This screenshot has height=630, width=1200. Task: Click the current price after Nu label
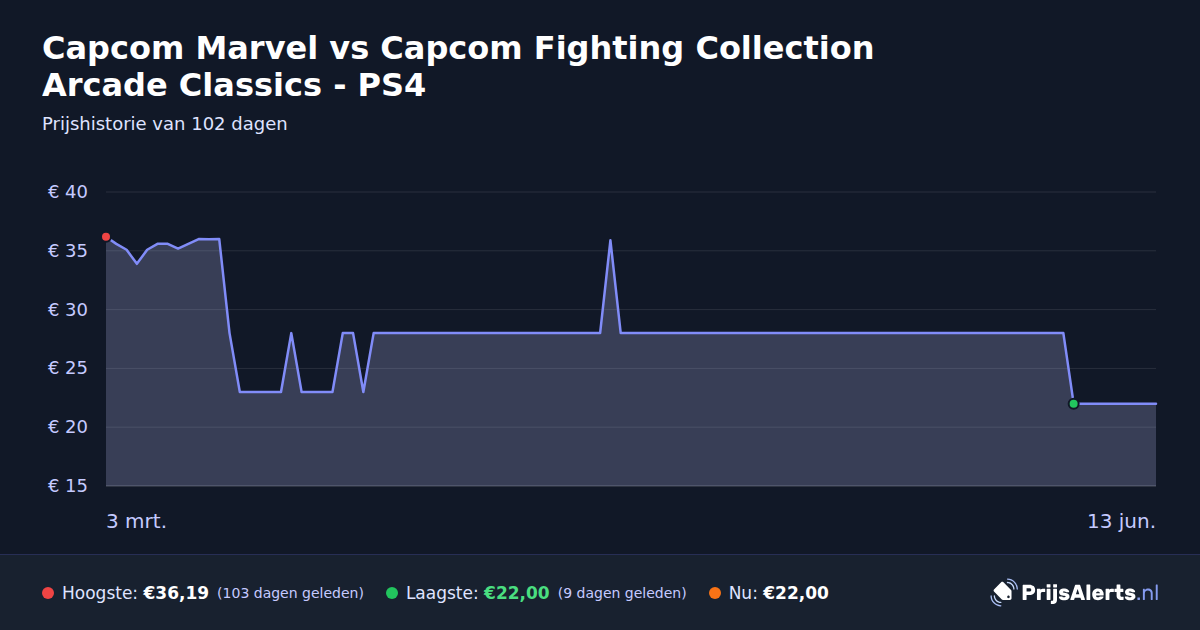pos(795,593)
